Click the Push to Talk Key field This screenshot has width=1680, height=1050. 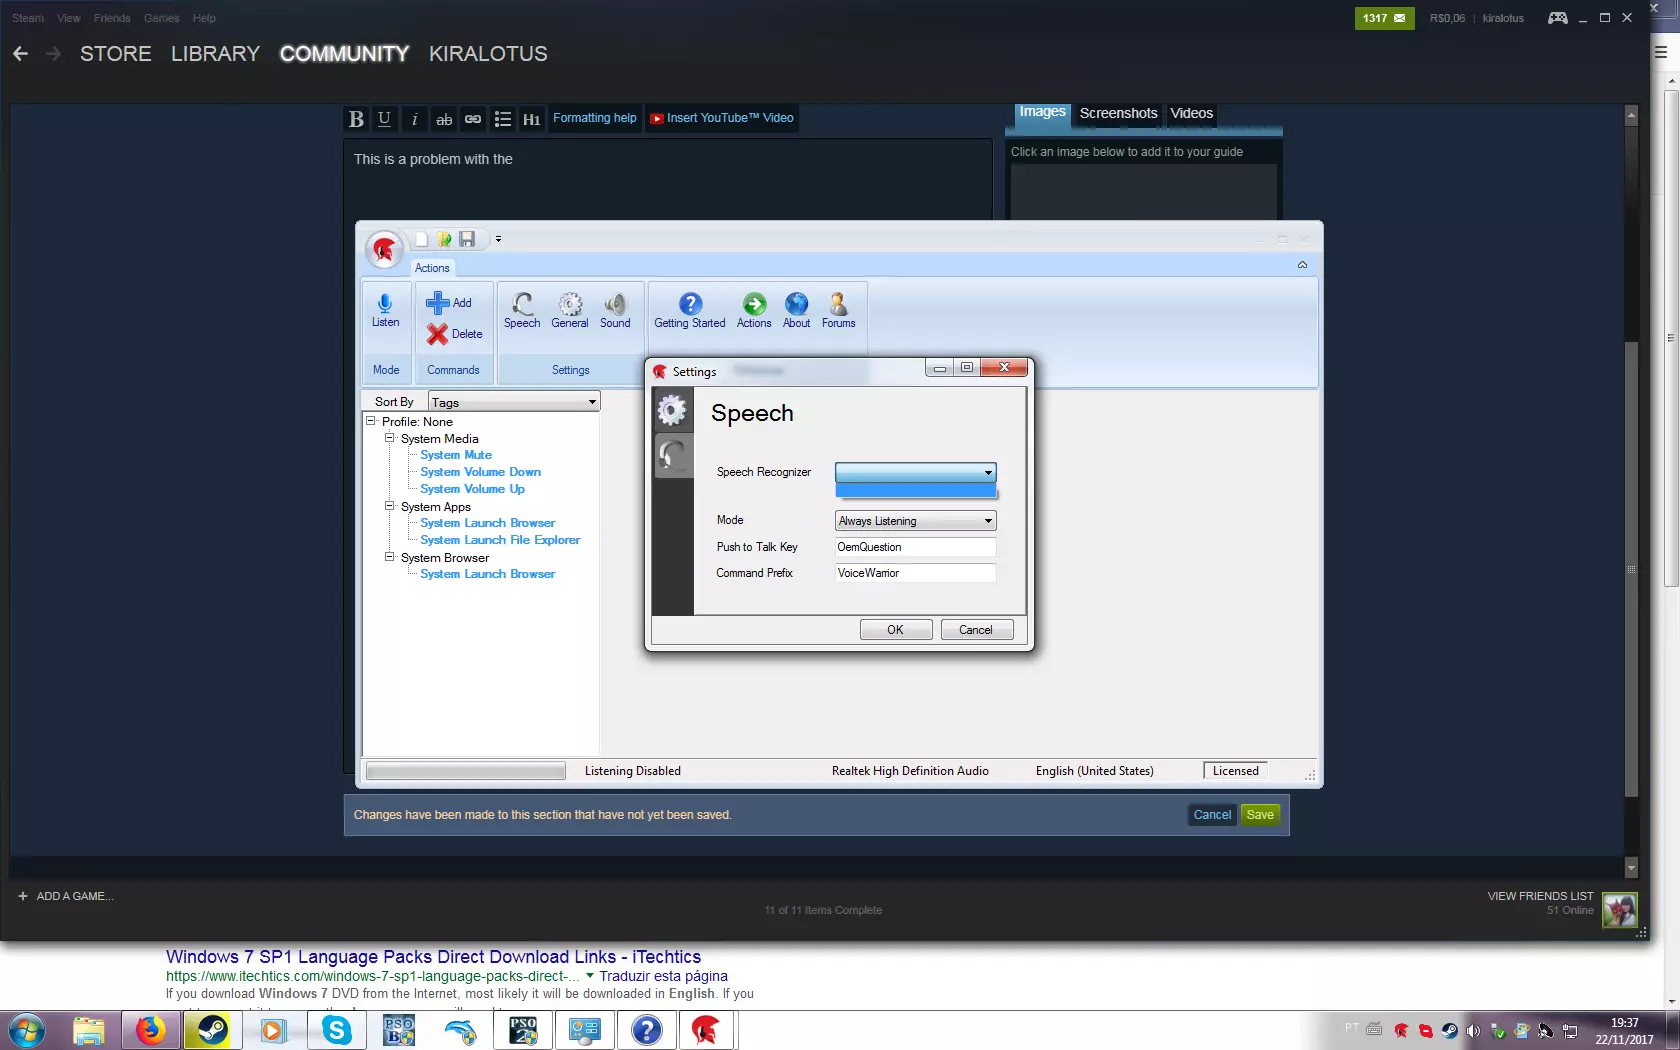click(916, 547)
